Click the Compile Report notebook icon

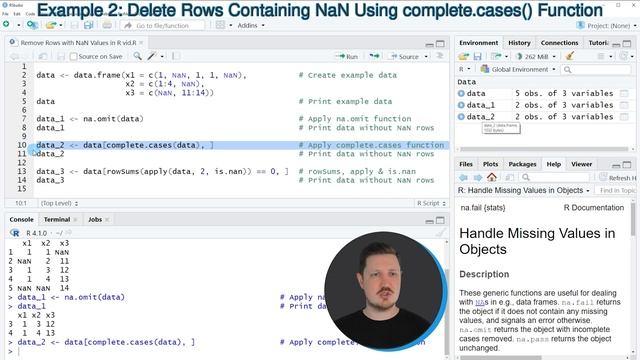176,56
